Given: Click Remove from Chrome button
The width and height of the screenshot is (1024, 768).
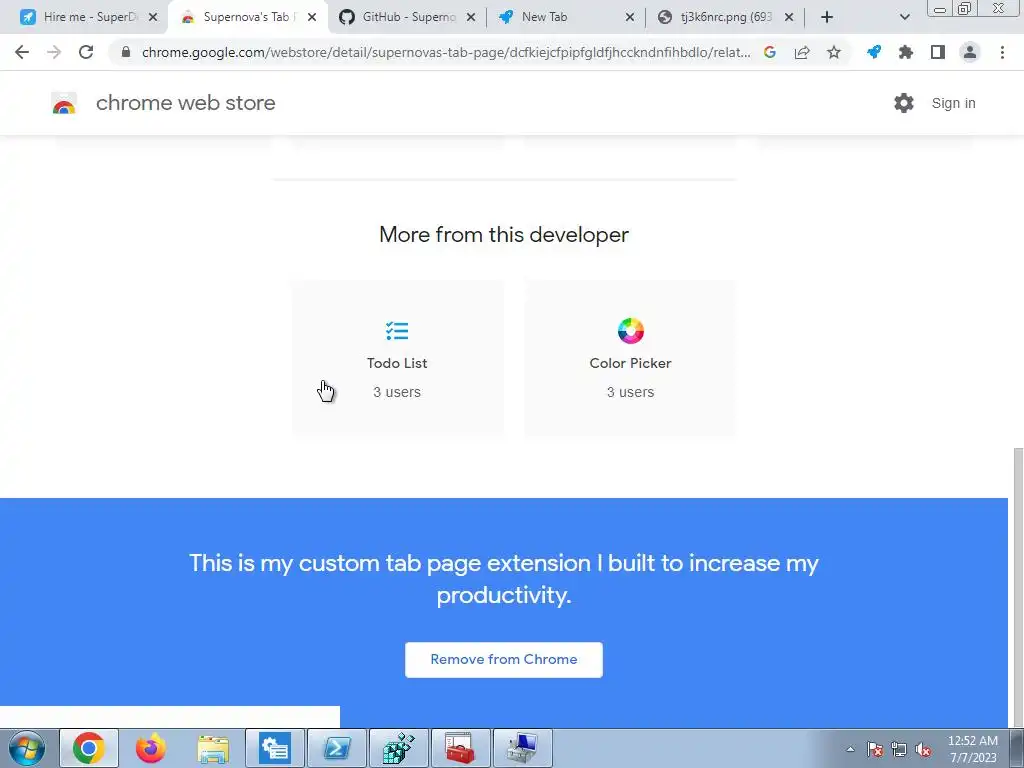Looking at the screenshot, I should 504,660.
